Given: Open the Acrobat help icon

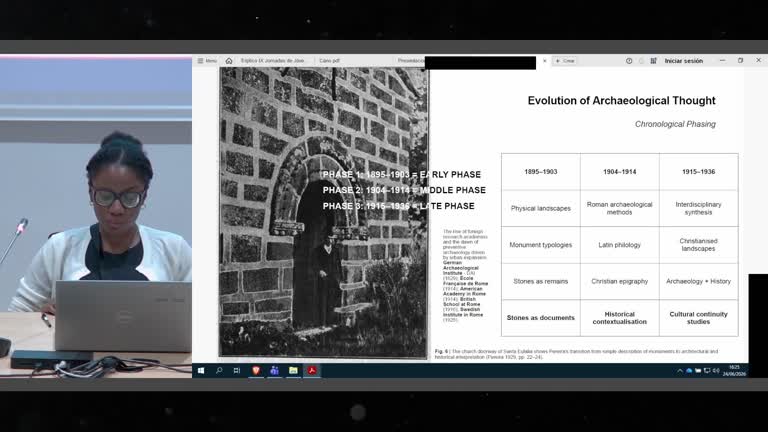Looking at the screenshot, I should point(629,61).
